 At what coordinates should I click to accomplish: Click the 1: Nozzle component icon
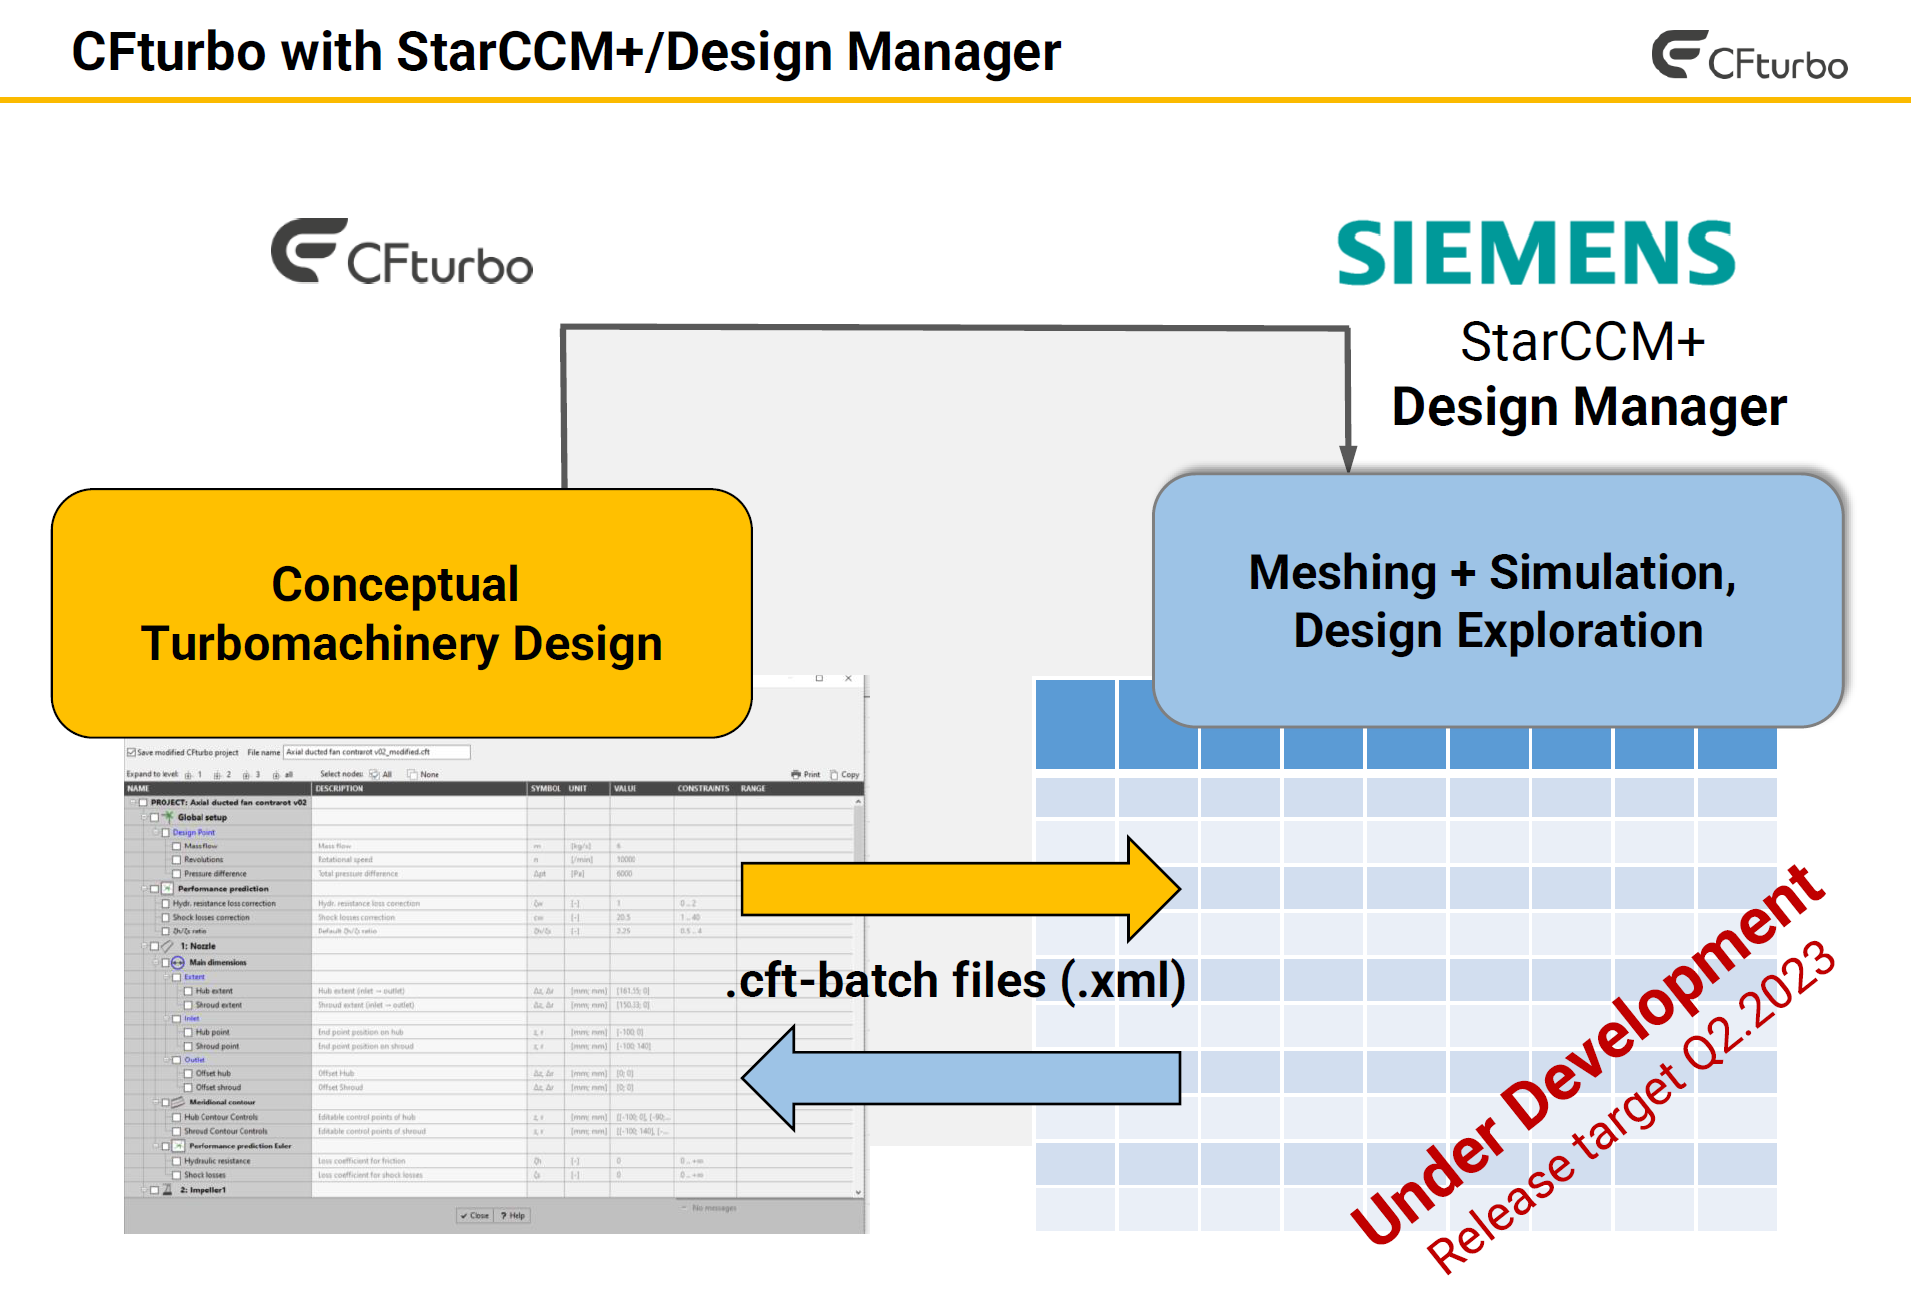coord(167,946)
